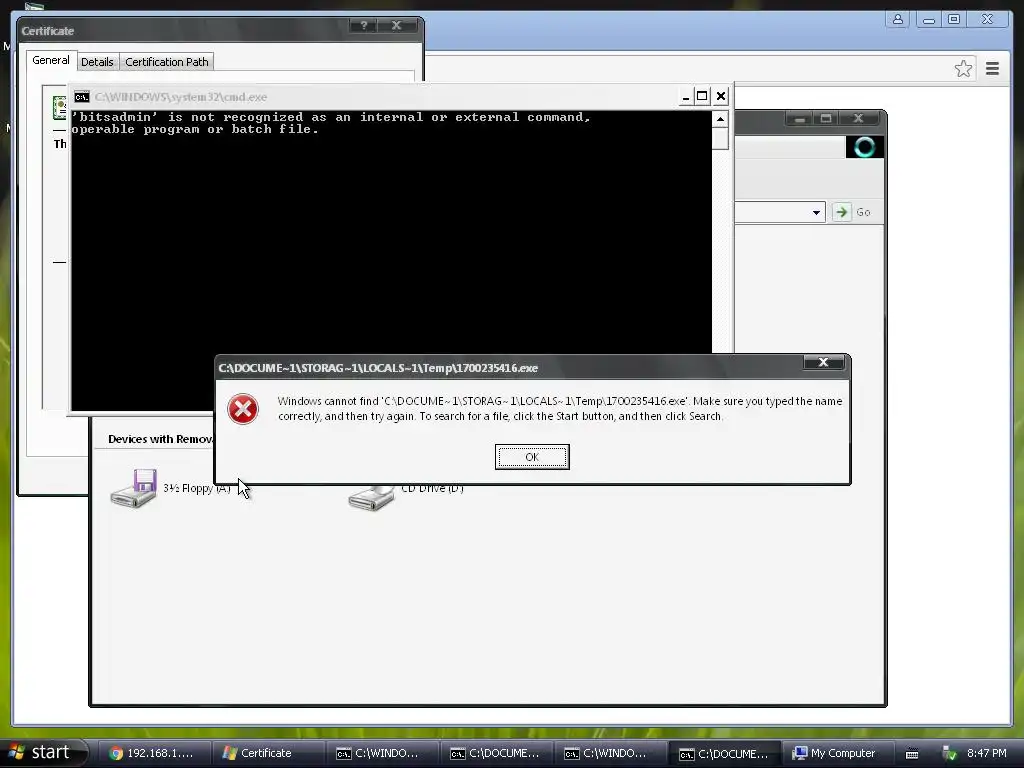
Task: Open address bar dropdown in My Computer
Action: 816,212
